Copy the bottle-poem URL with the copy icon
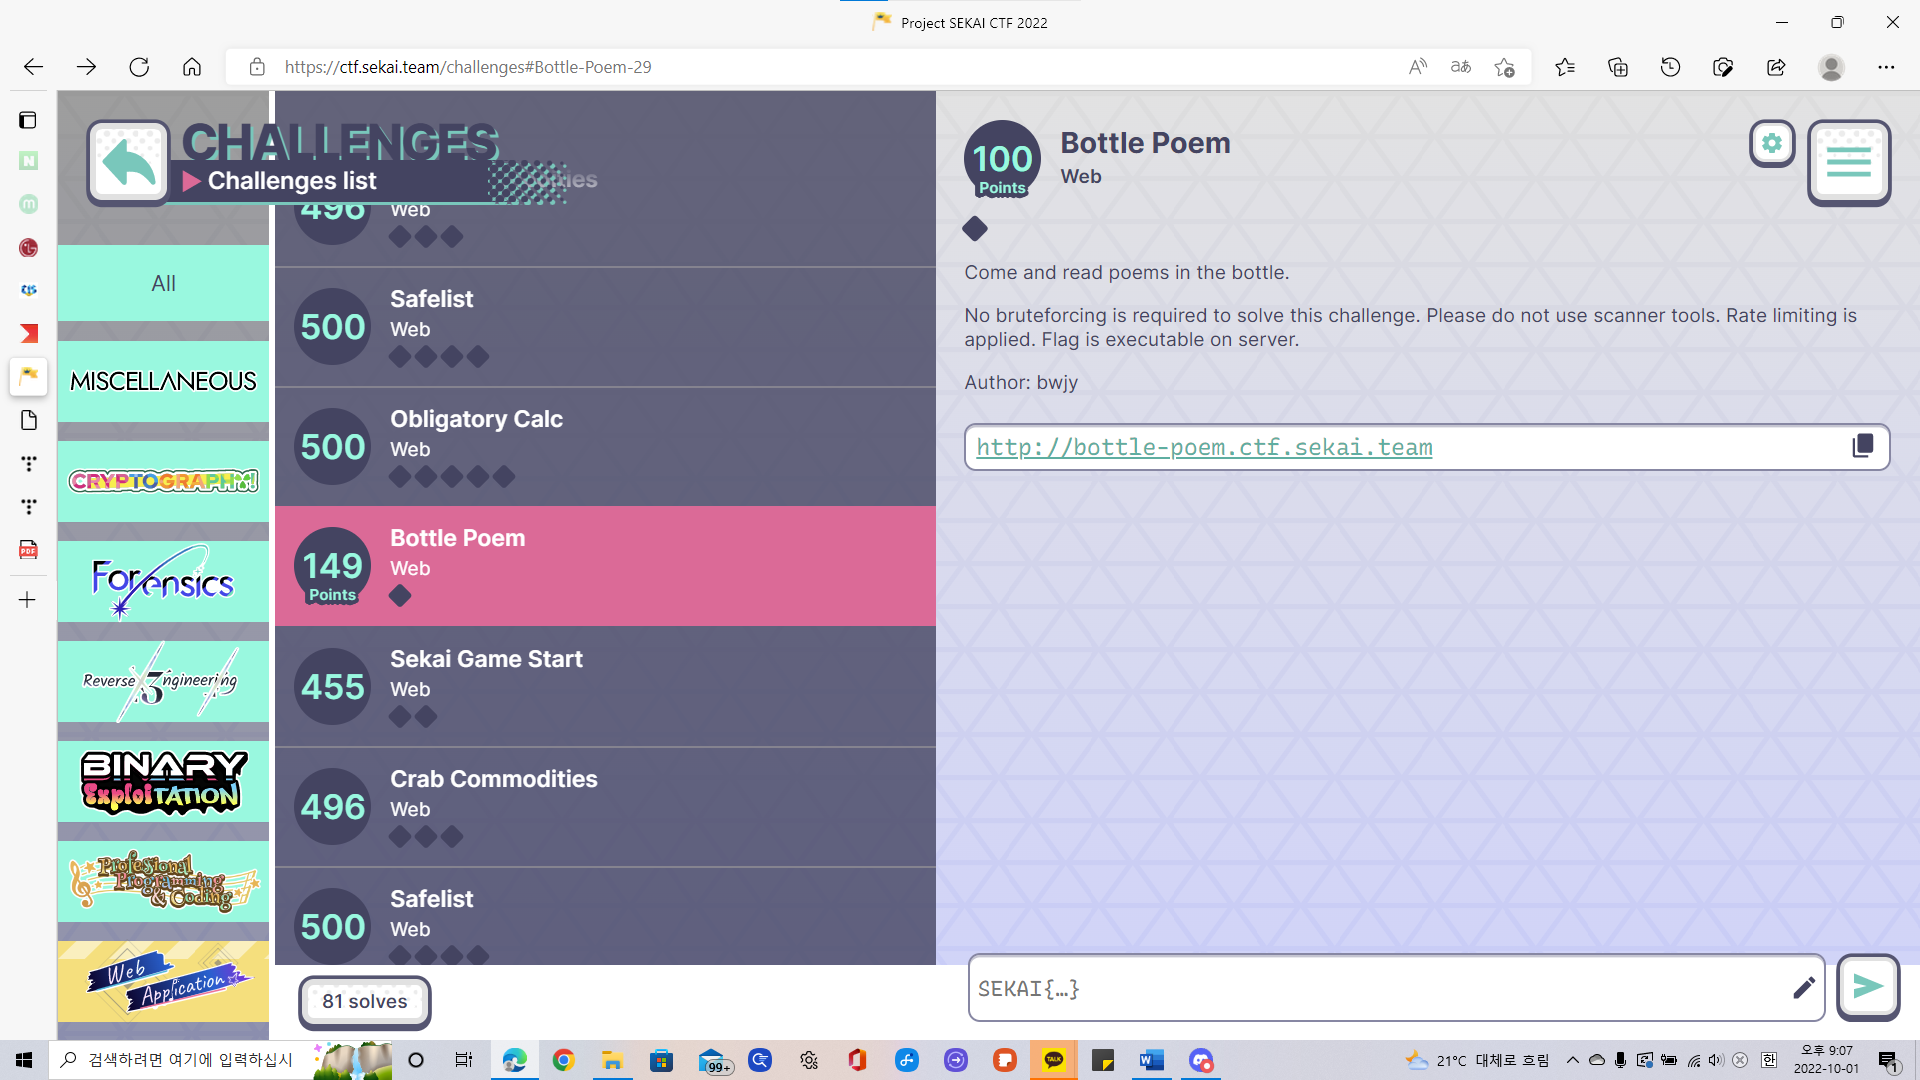Viewport: 1920px width, 1080px height. (1862, 446)
